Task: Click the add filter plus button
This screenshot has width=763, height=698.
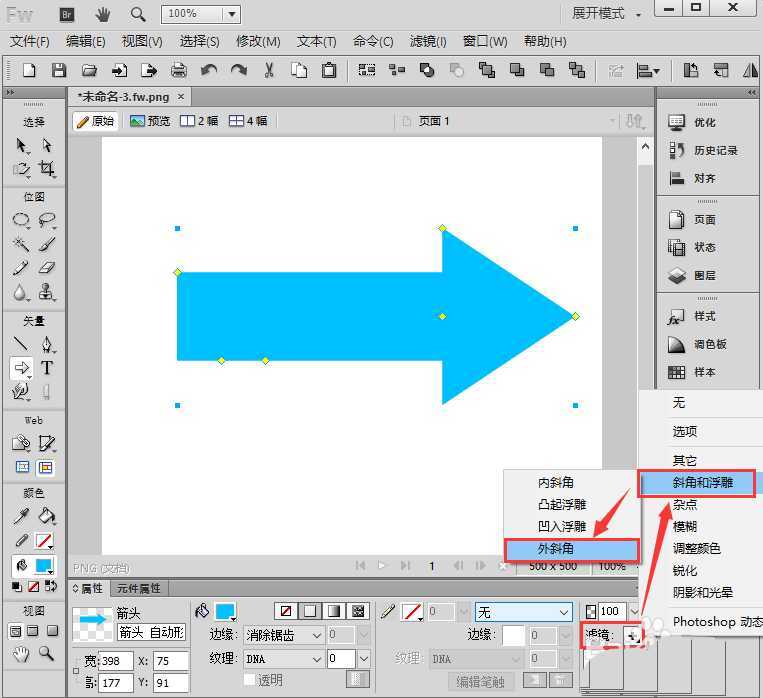Action: pos(631,635)
